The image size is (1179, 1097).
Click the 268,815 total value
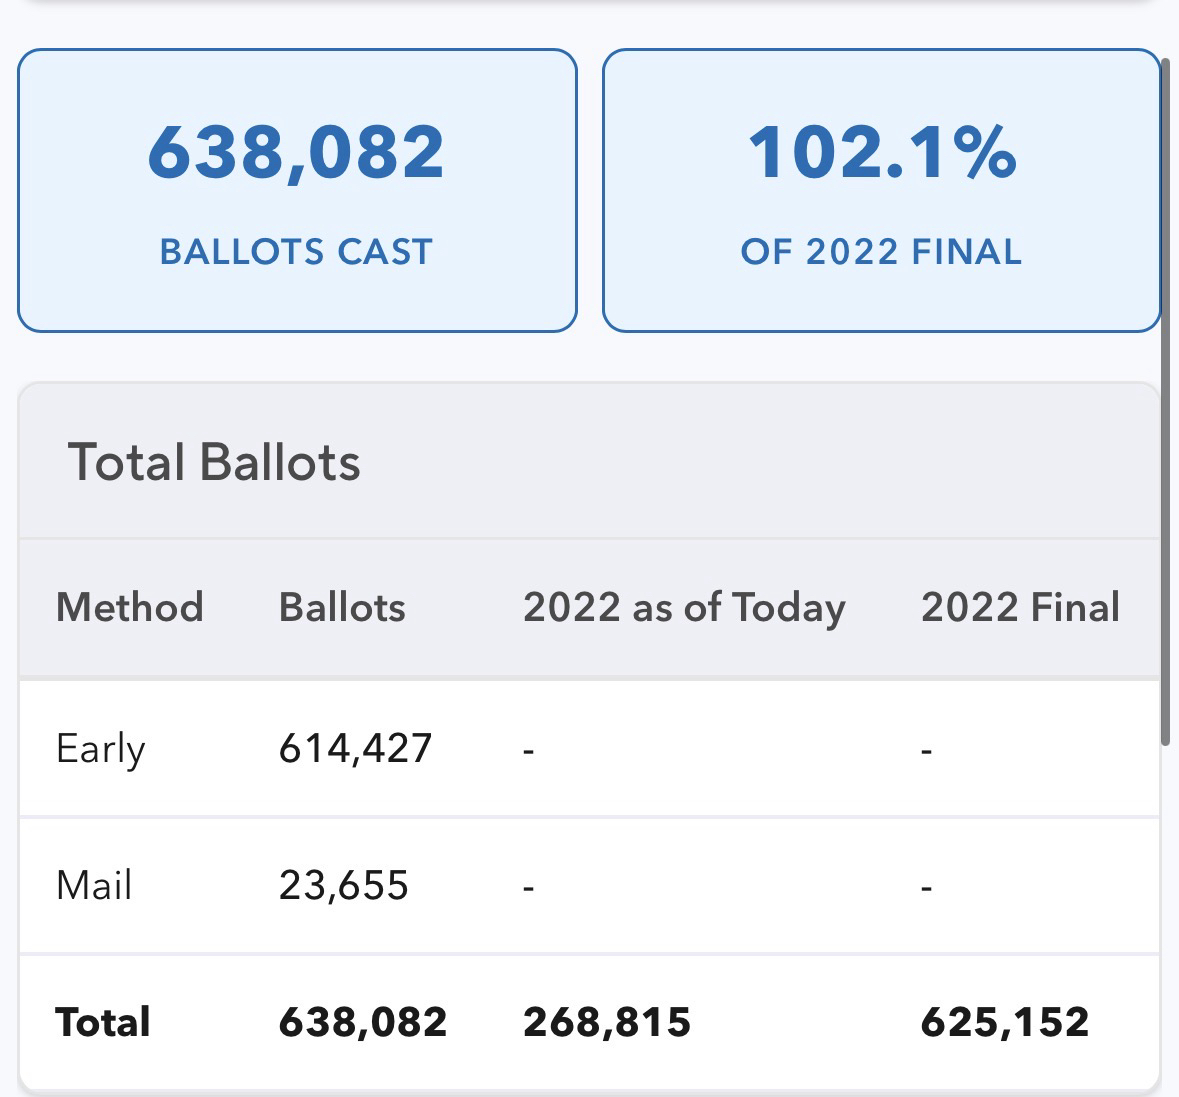pos(607,1022)
